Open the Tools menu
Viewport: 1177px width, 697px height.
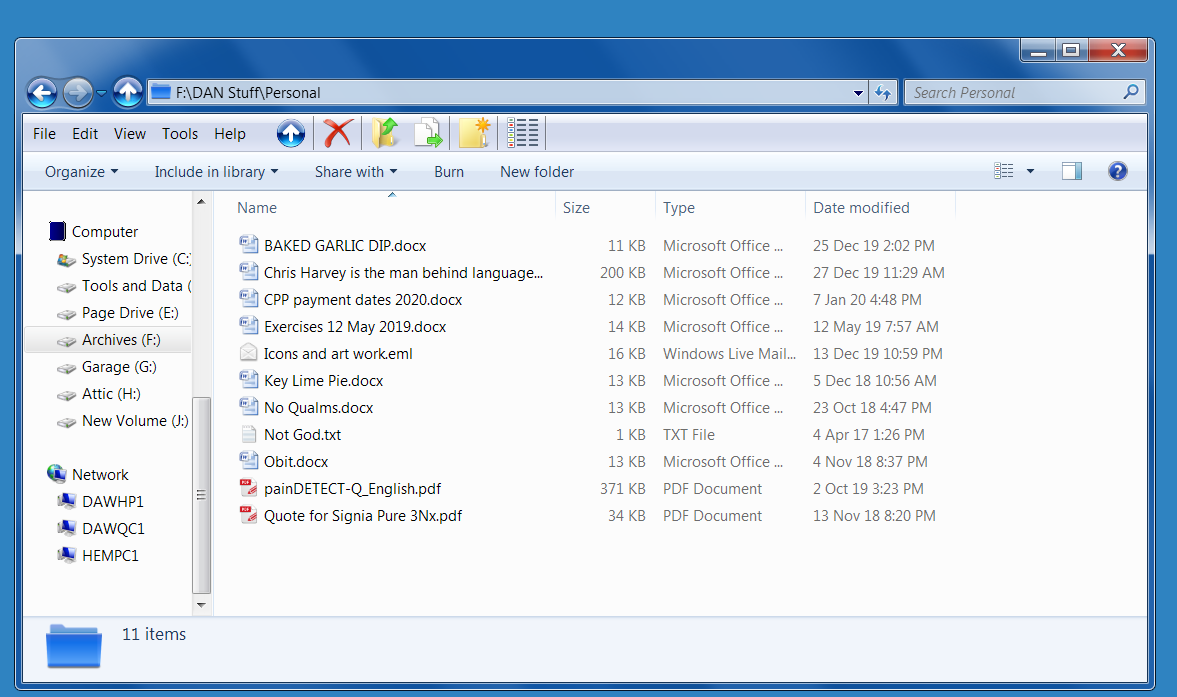[180, 134]
